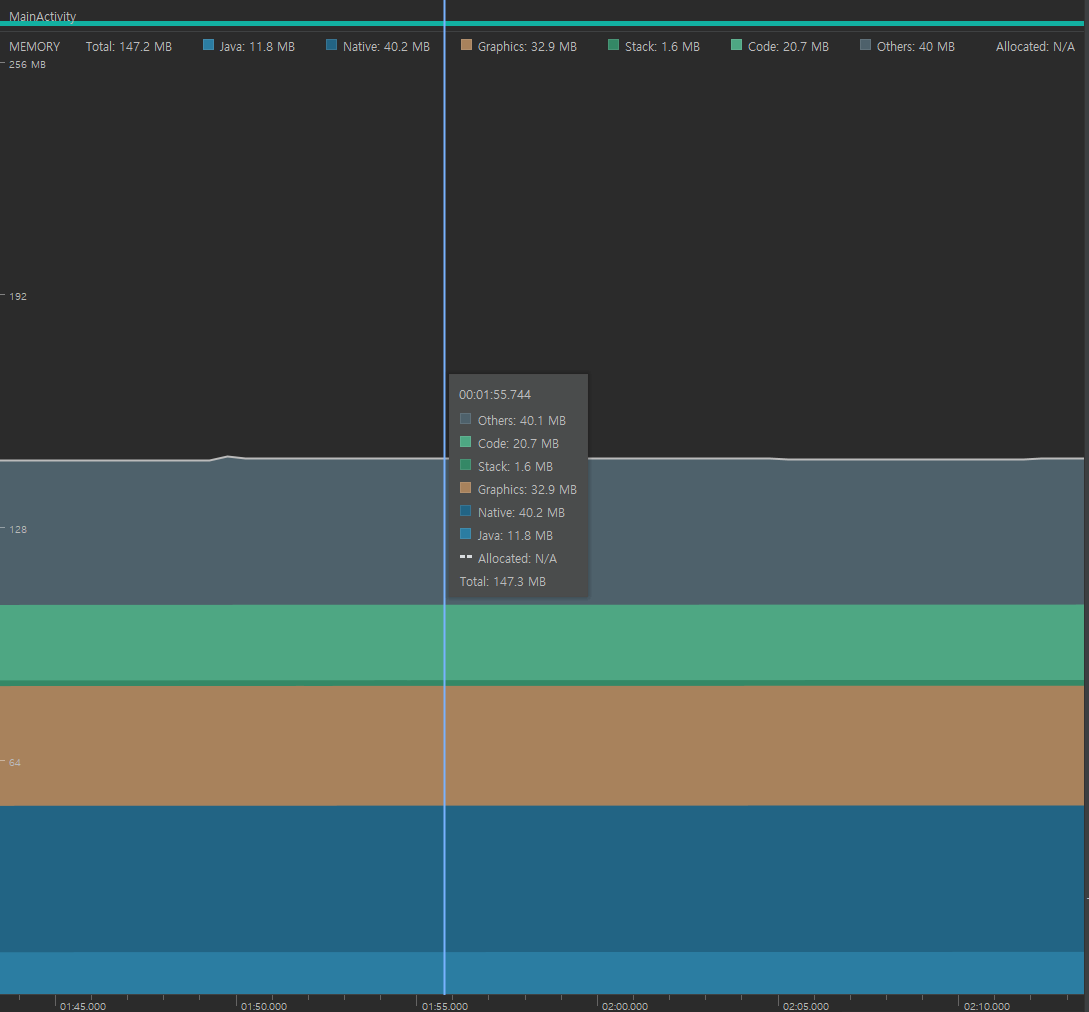Click 'Allocated: N/A' in tooltip
1089x1012 pixels.
(517, 558)
